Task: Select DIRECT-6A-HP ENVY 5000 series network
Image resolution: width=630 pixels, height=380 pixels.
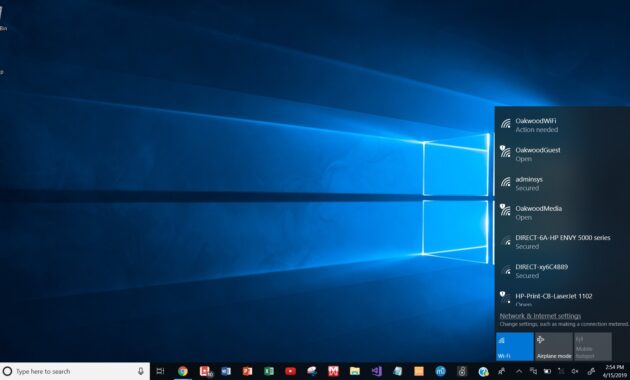Action: click(562, 242)
